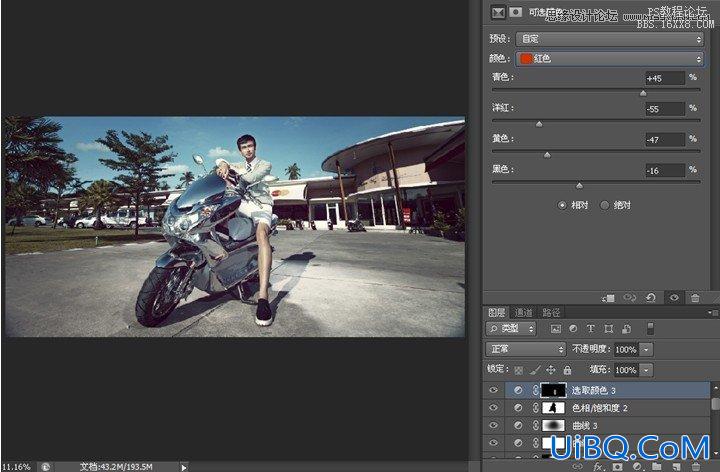
Task: Click the mask icon in Properties panel header
Action: pos(516,12)
